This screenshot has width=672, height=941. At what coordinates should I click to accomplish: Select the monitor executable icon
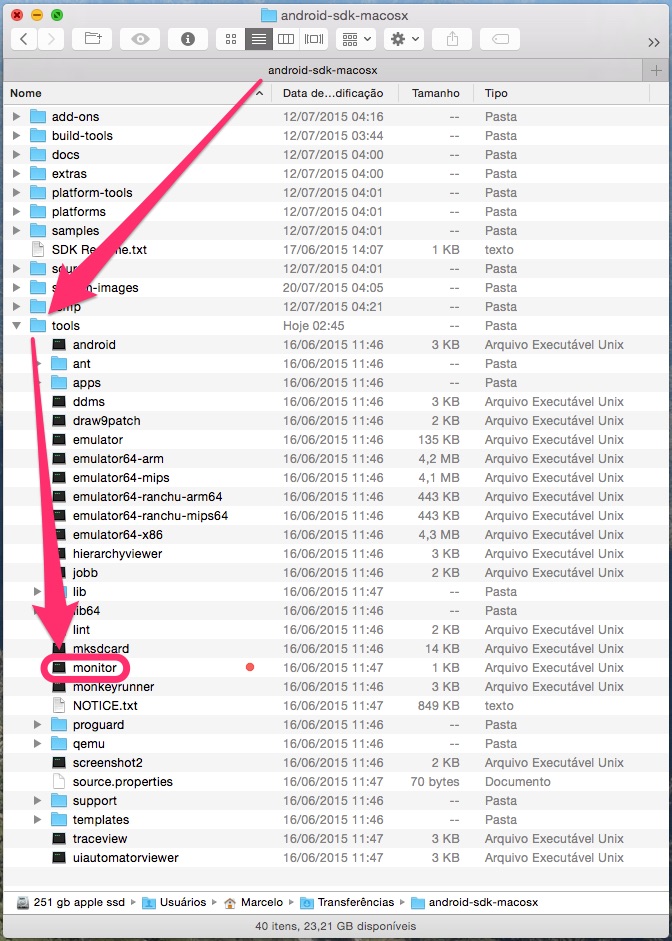coord(59,667)
